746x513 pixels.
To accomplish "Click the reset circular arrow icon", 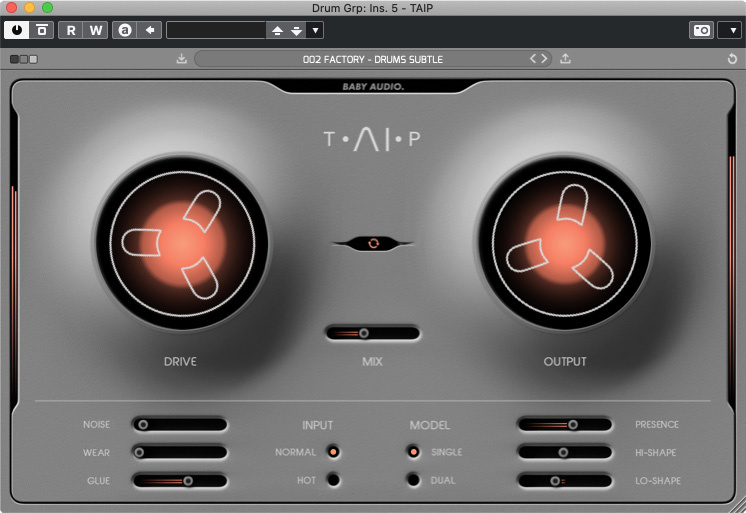I will coord(732,59).
